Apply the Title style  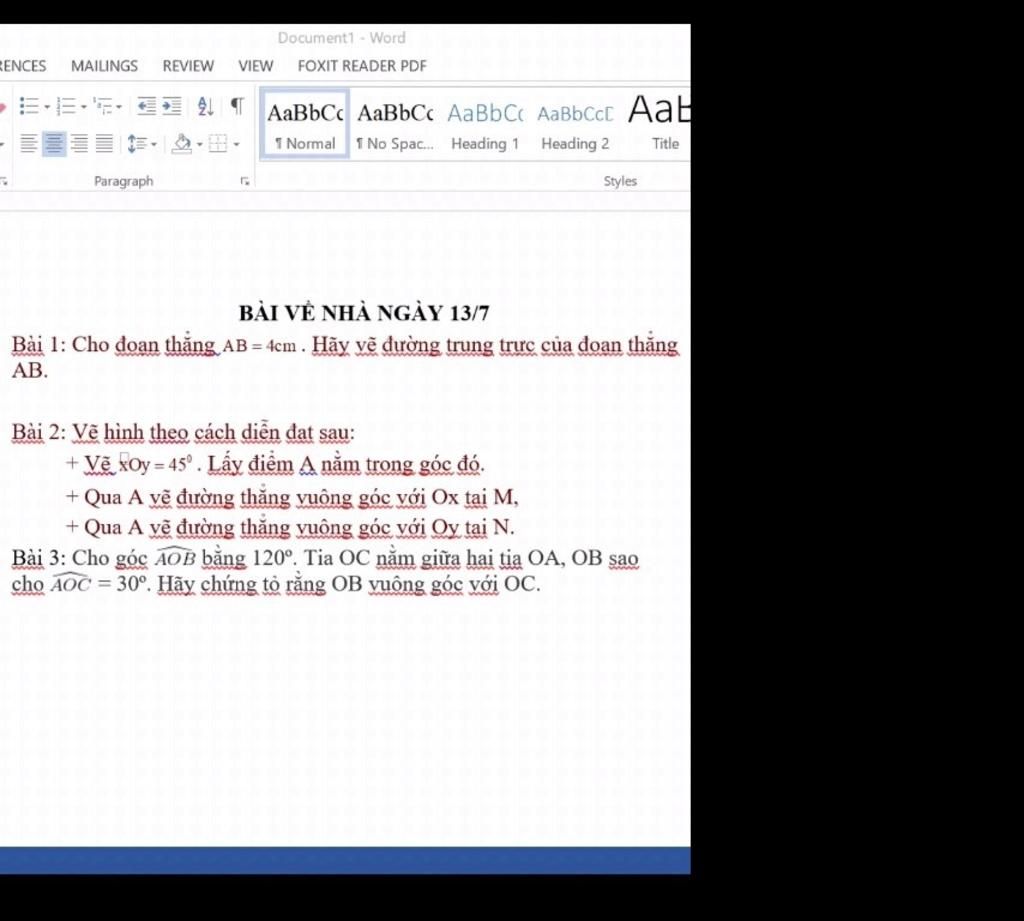pyautogui.click(x=658, y=125)
